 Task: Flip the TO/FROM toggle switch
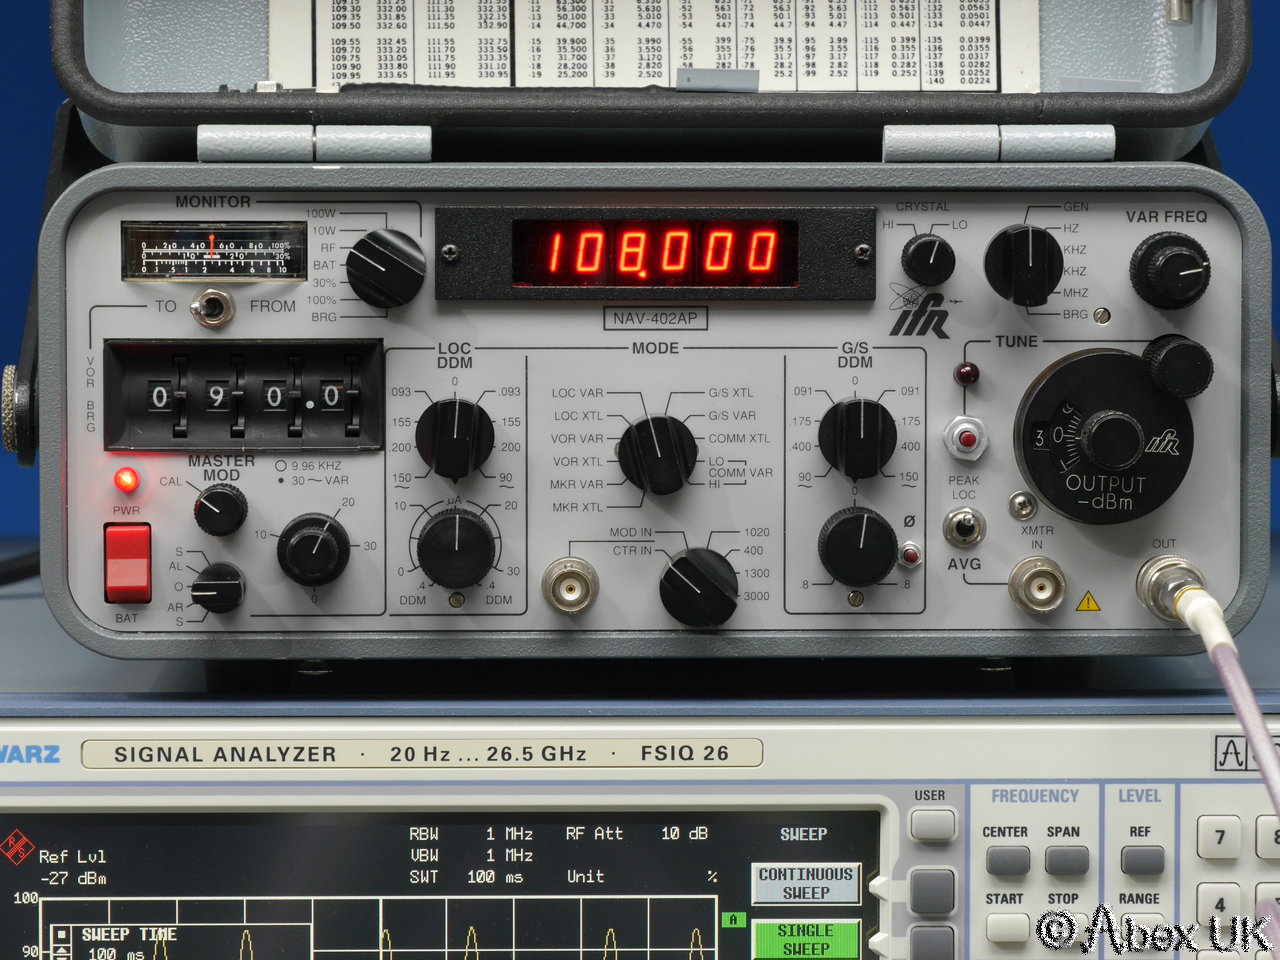pos(209,308)
